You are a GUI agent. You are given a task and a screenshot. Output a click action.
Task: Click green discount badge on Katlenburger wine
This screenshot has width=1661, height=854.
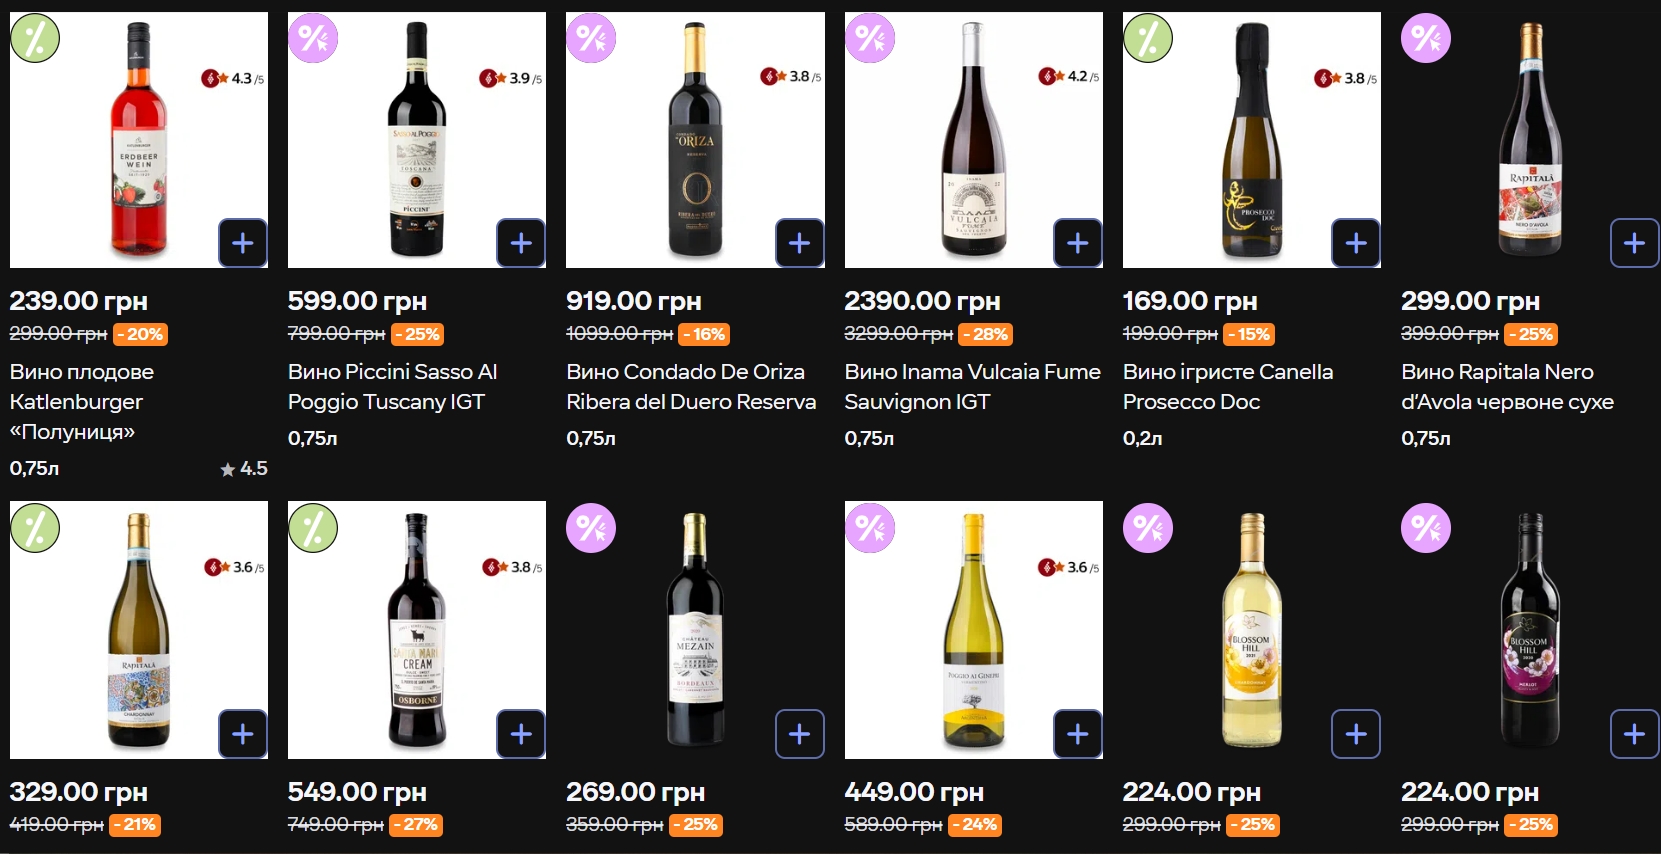35,39
